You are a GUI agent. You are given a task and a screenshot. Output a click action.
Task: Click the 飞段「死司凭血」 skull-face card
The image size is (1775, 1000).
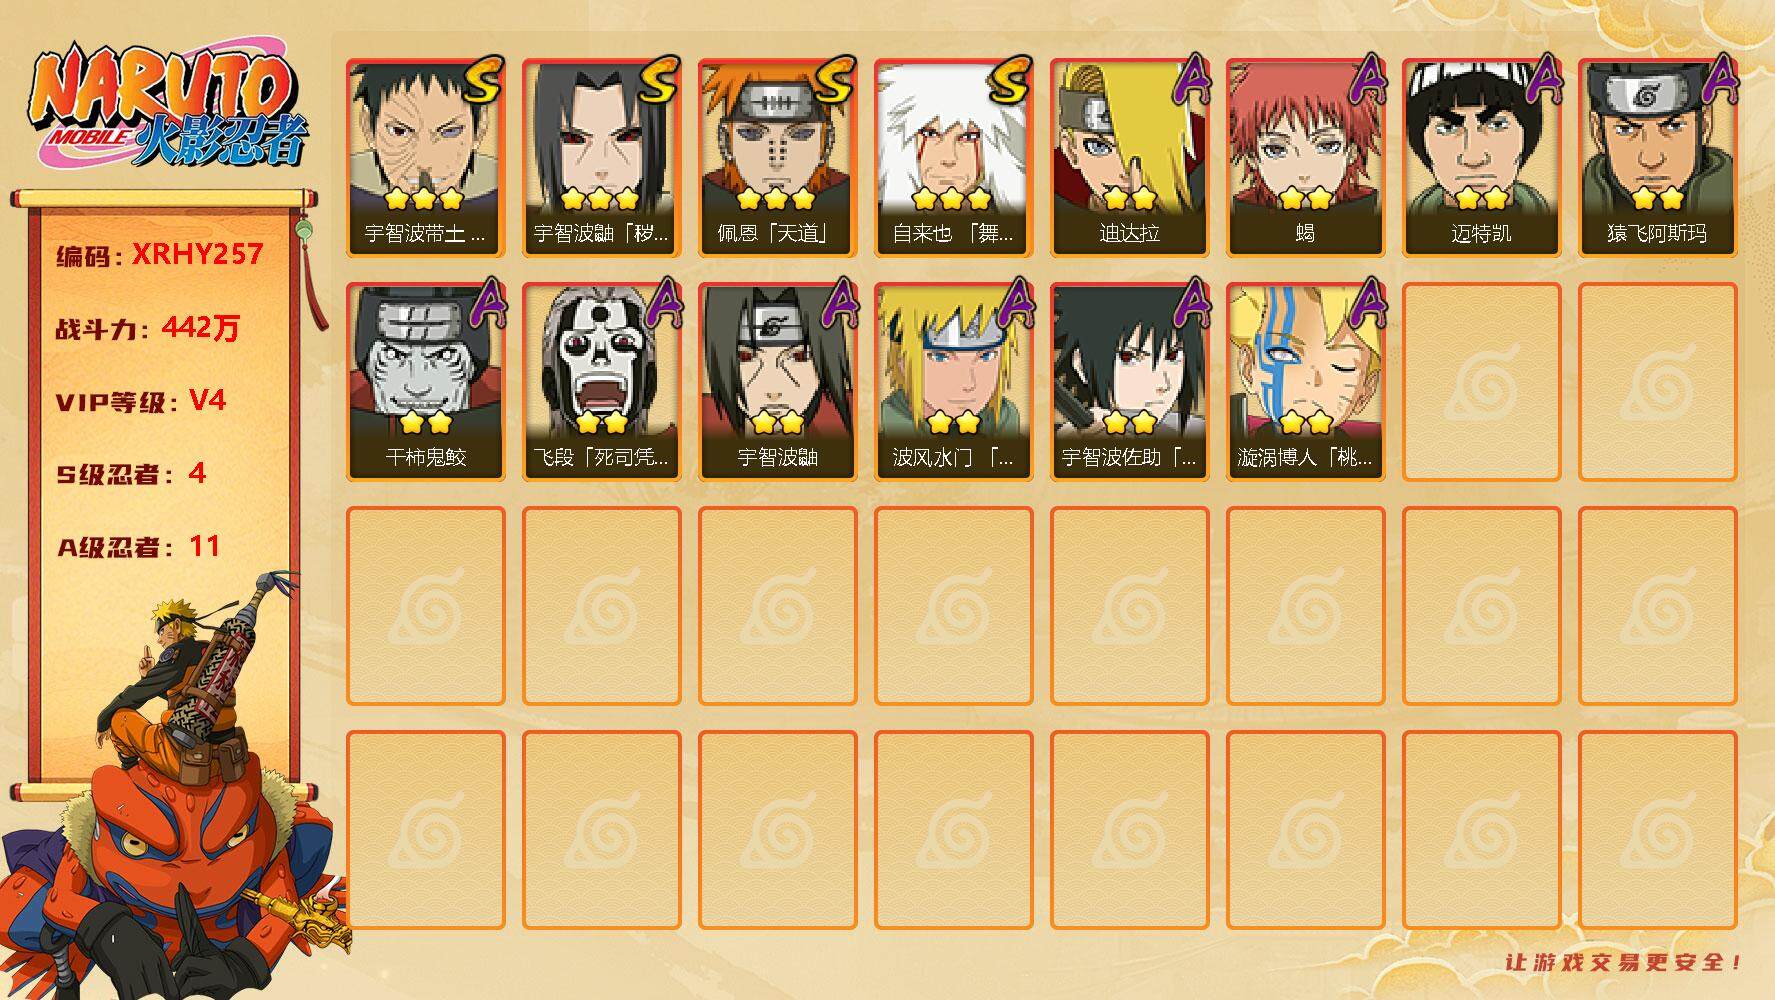click(x=601, y=382)
